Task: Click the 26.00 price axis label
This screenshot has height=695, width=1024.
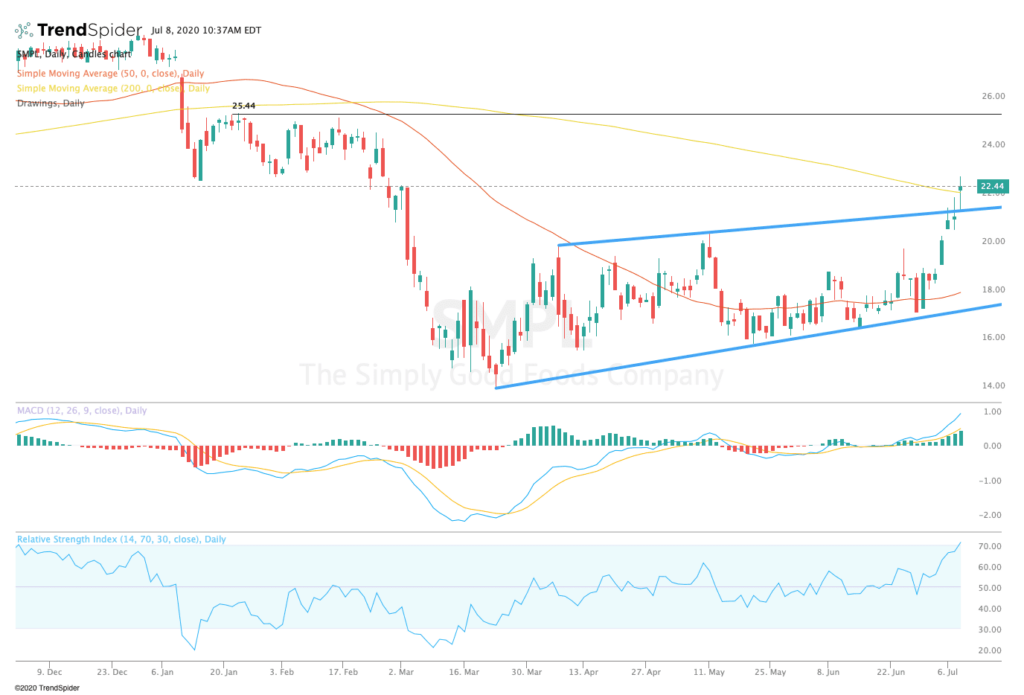Action: [993, 96]
